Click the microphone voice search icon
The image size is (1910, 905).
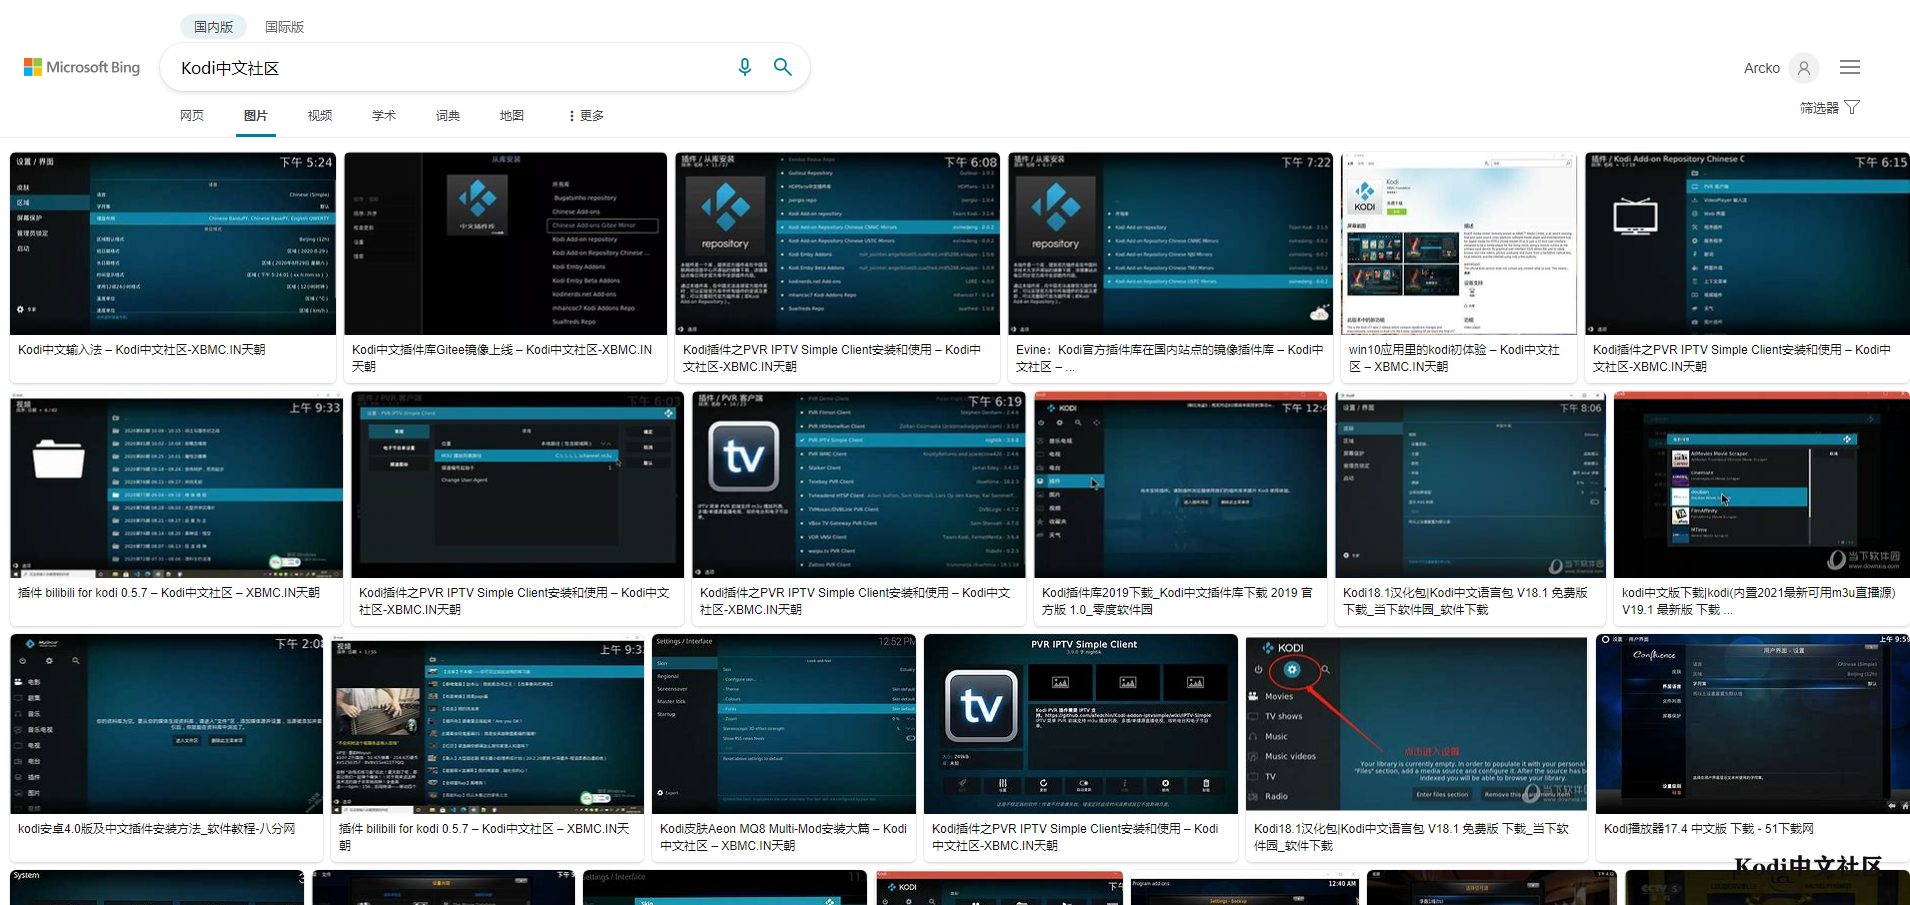744,67
